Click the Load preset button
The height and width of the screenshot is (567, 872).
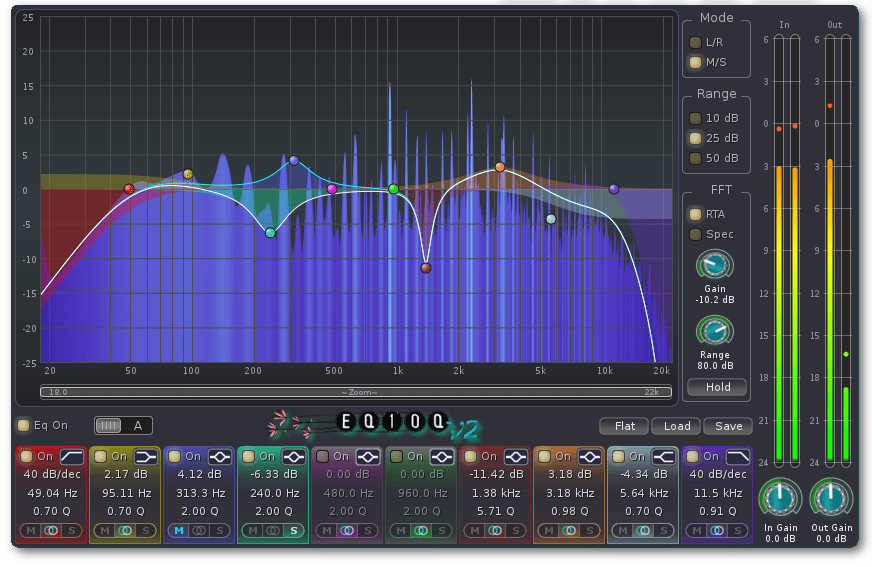click(676, 426)
